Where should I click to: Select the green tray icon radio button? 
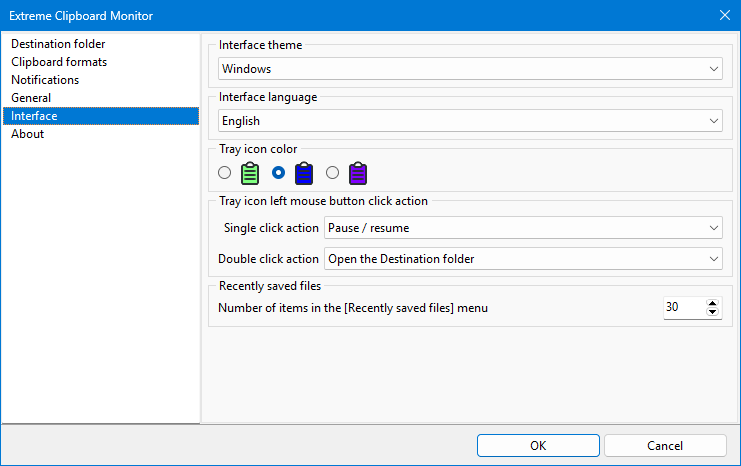click(x=224, y=173)
